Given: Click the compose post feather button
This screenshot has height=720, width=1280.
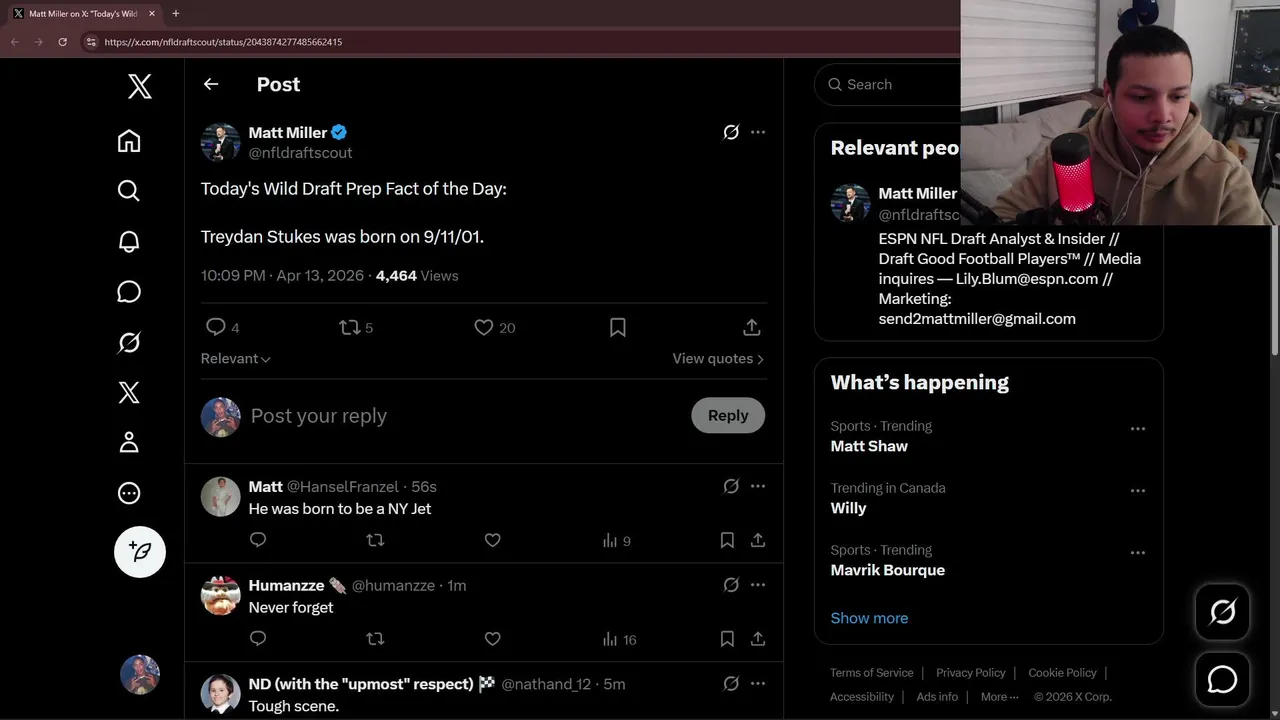Looking at the screenshot, I should [x=140, y=551].
